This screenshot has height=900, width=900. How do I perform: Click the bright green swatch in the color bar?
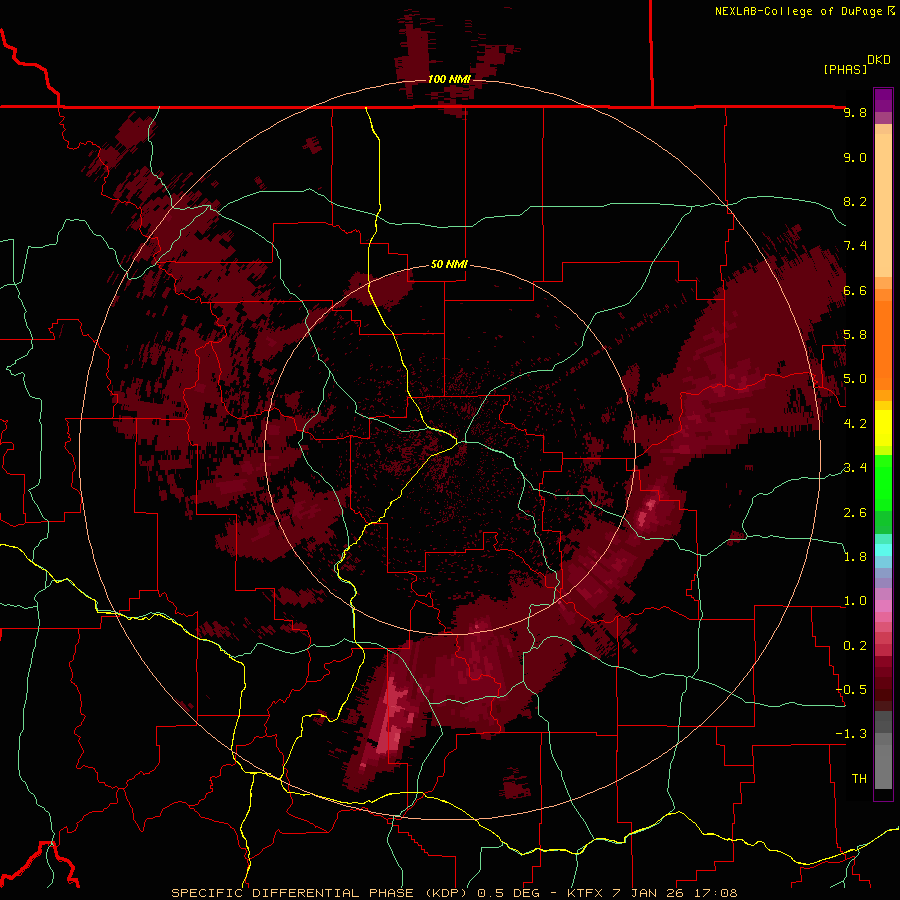[x=883, y=482]
